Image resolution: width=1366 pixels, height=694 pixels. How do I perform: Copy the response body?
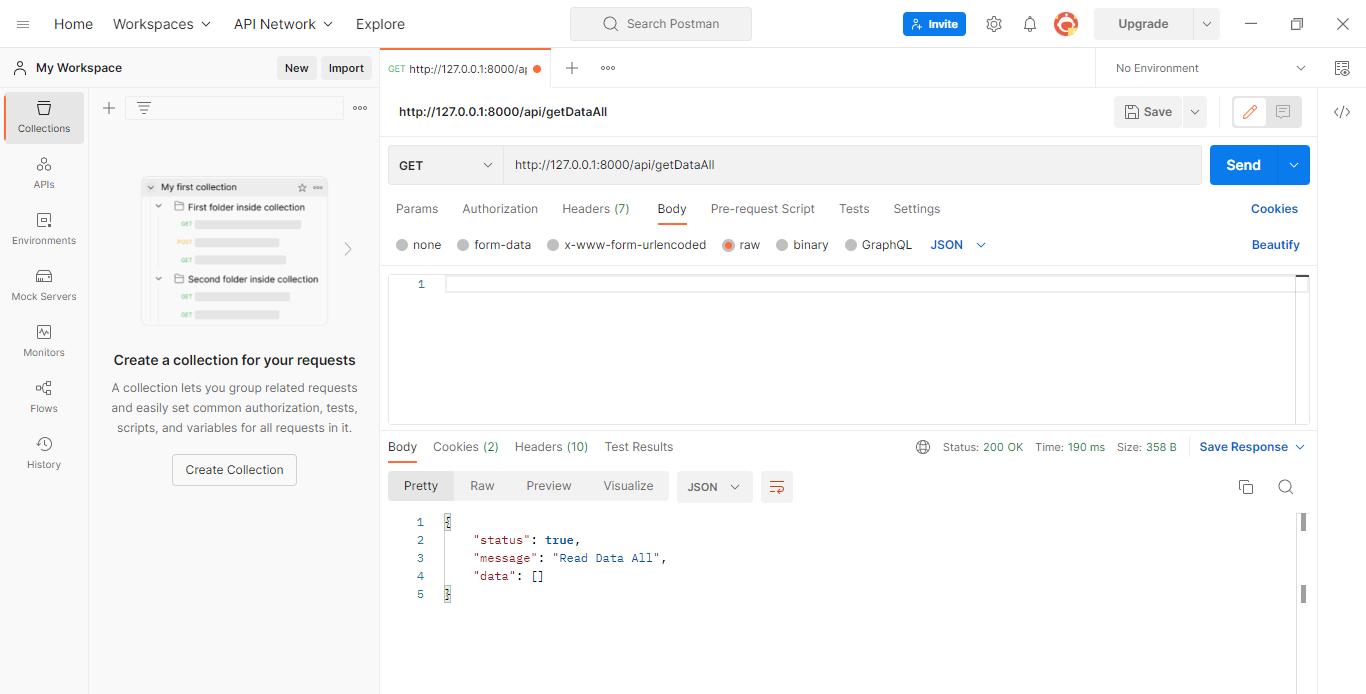[x=1246, y=487]
